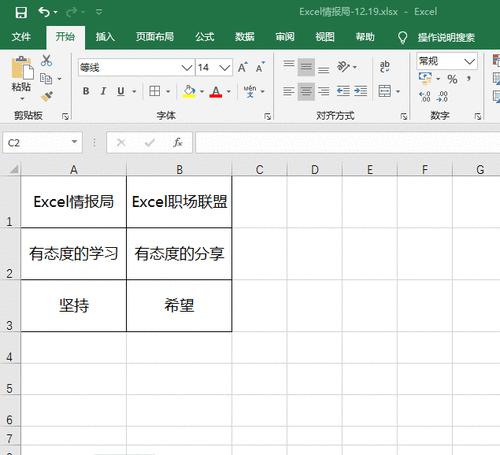Open the fill color palette arrow

click(202, 91)
